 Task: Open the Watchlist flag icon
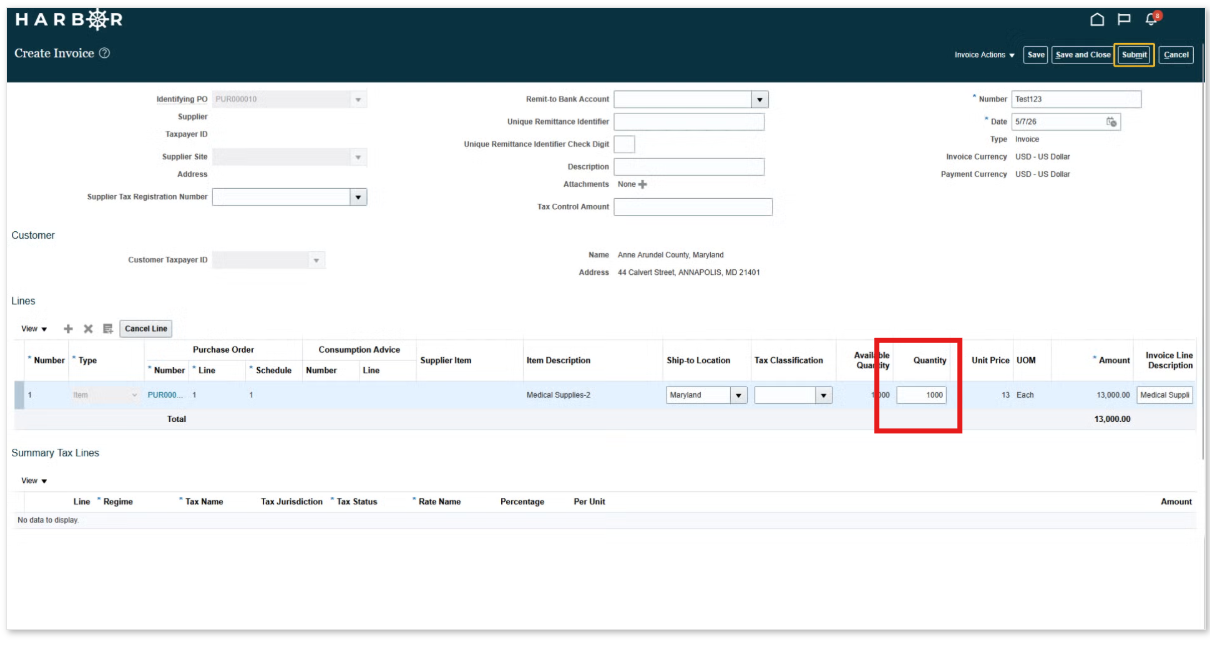pyautogui.click(x=1124, y=19)
